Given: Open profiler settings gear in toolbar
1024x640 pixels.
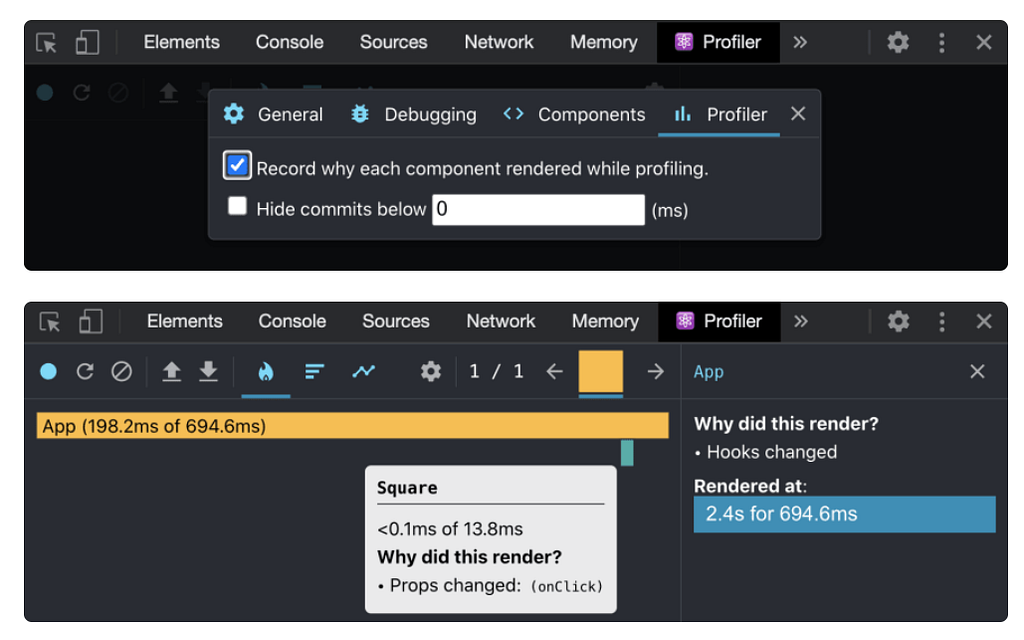Looking at the screenshot, I should (x=430, y=372).
